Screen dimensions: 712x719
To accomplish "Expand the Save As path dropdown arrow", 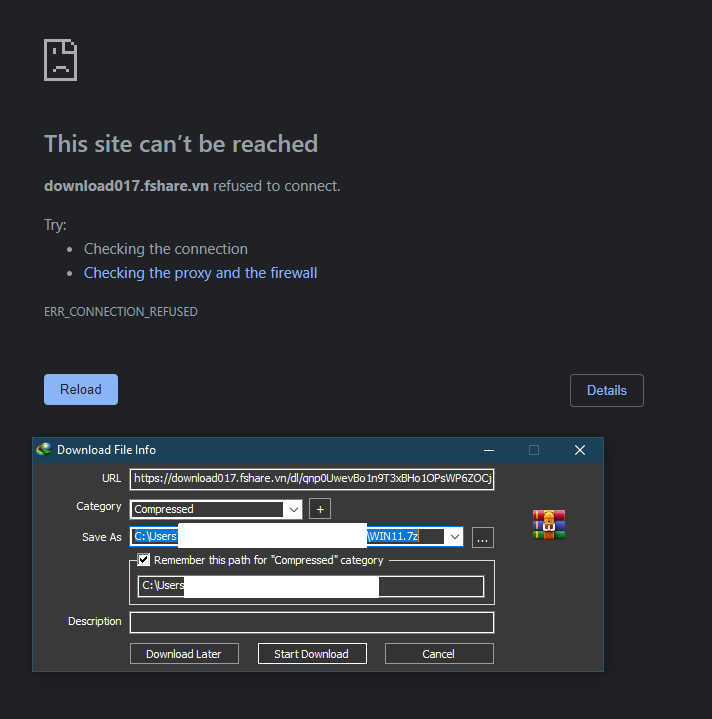I will pyautogui.click(x=454, y=536).
